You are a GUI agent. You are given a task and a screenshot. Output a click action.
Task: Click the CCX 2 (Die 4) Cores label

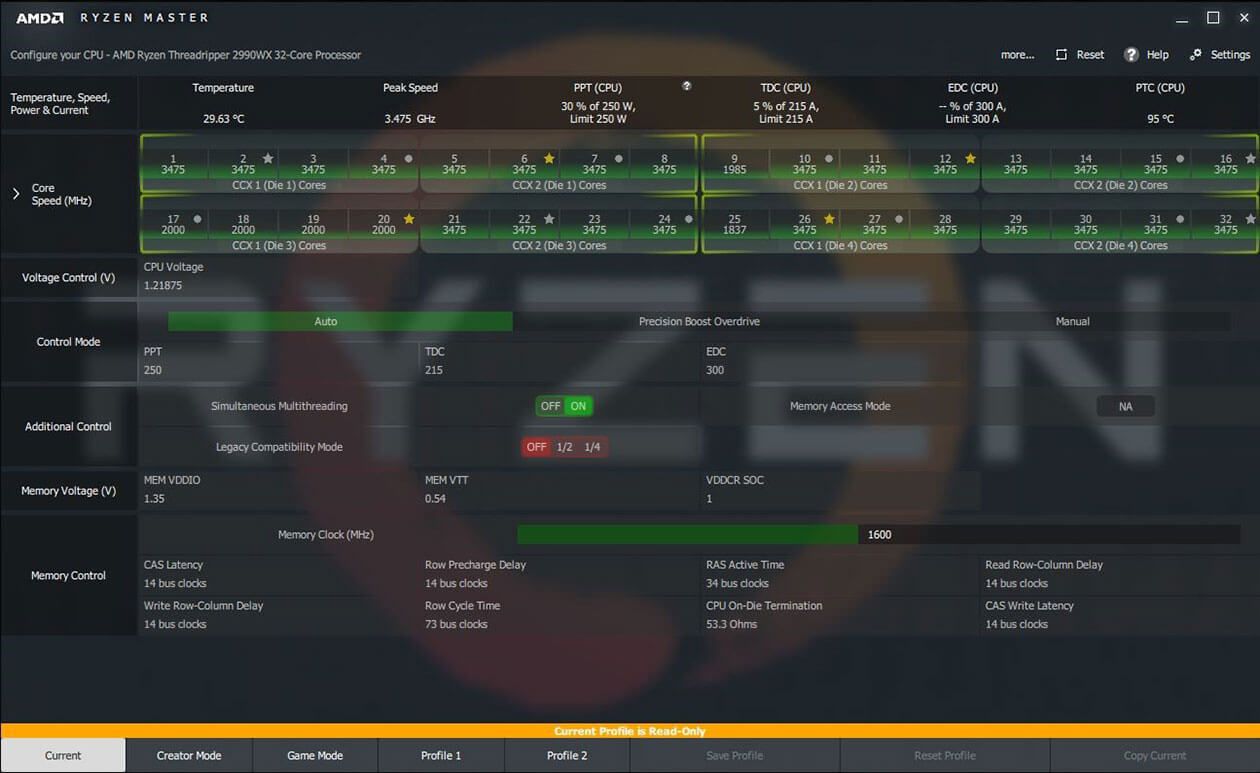pyautogui.click(x=1120, y=245)
